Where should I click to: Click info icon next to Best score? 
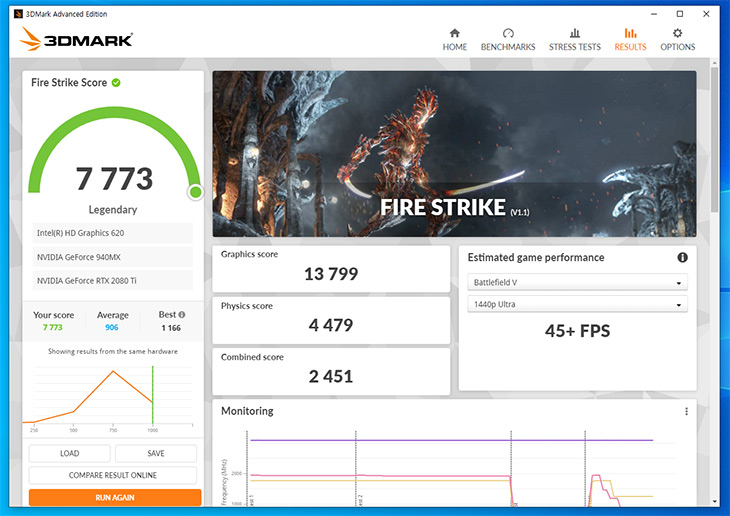tap(182, 314)
